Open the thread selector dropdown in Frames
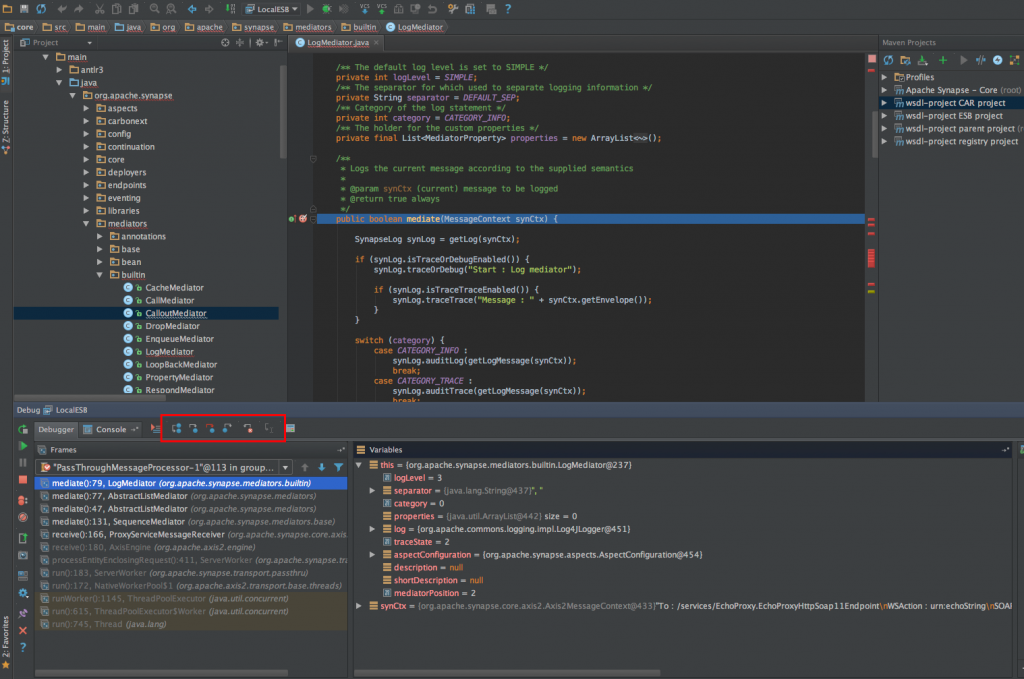This screenshot has height=679, width=1024. (x=285, y=467)
